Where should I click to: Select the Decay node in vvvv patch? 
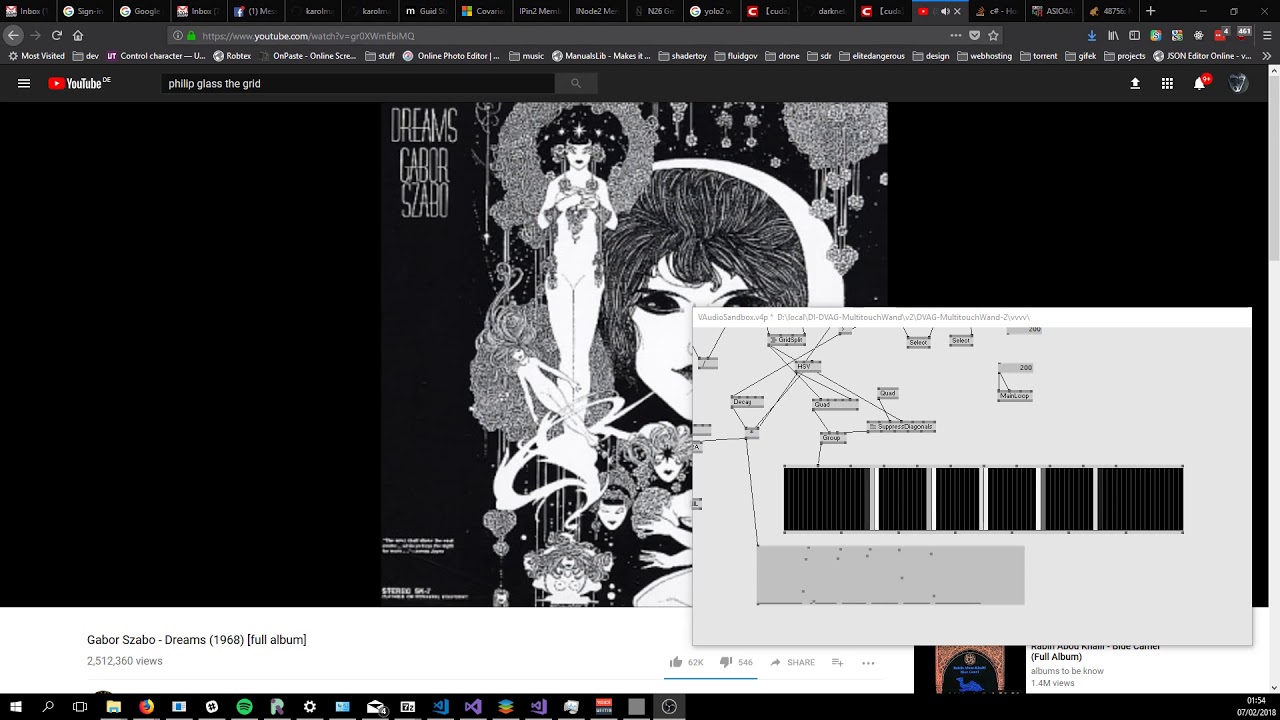point(747,402)
